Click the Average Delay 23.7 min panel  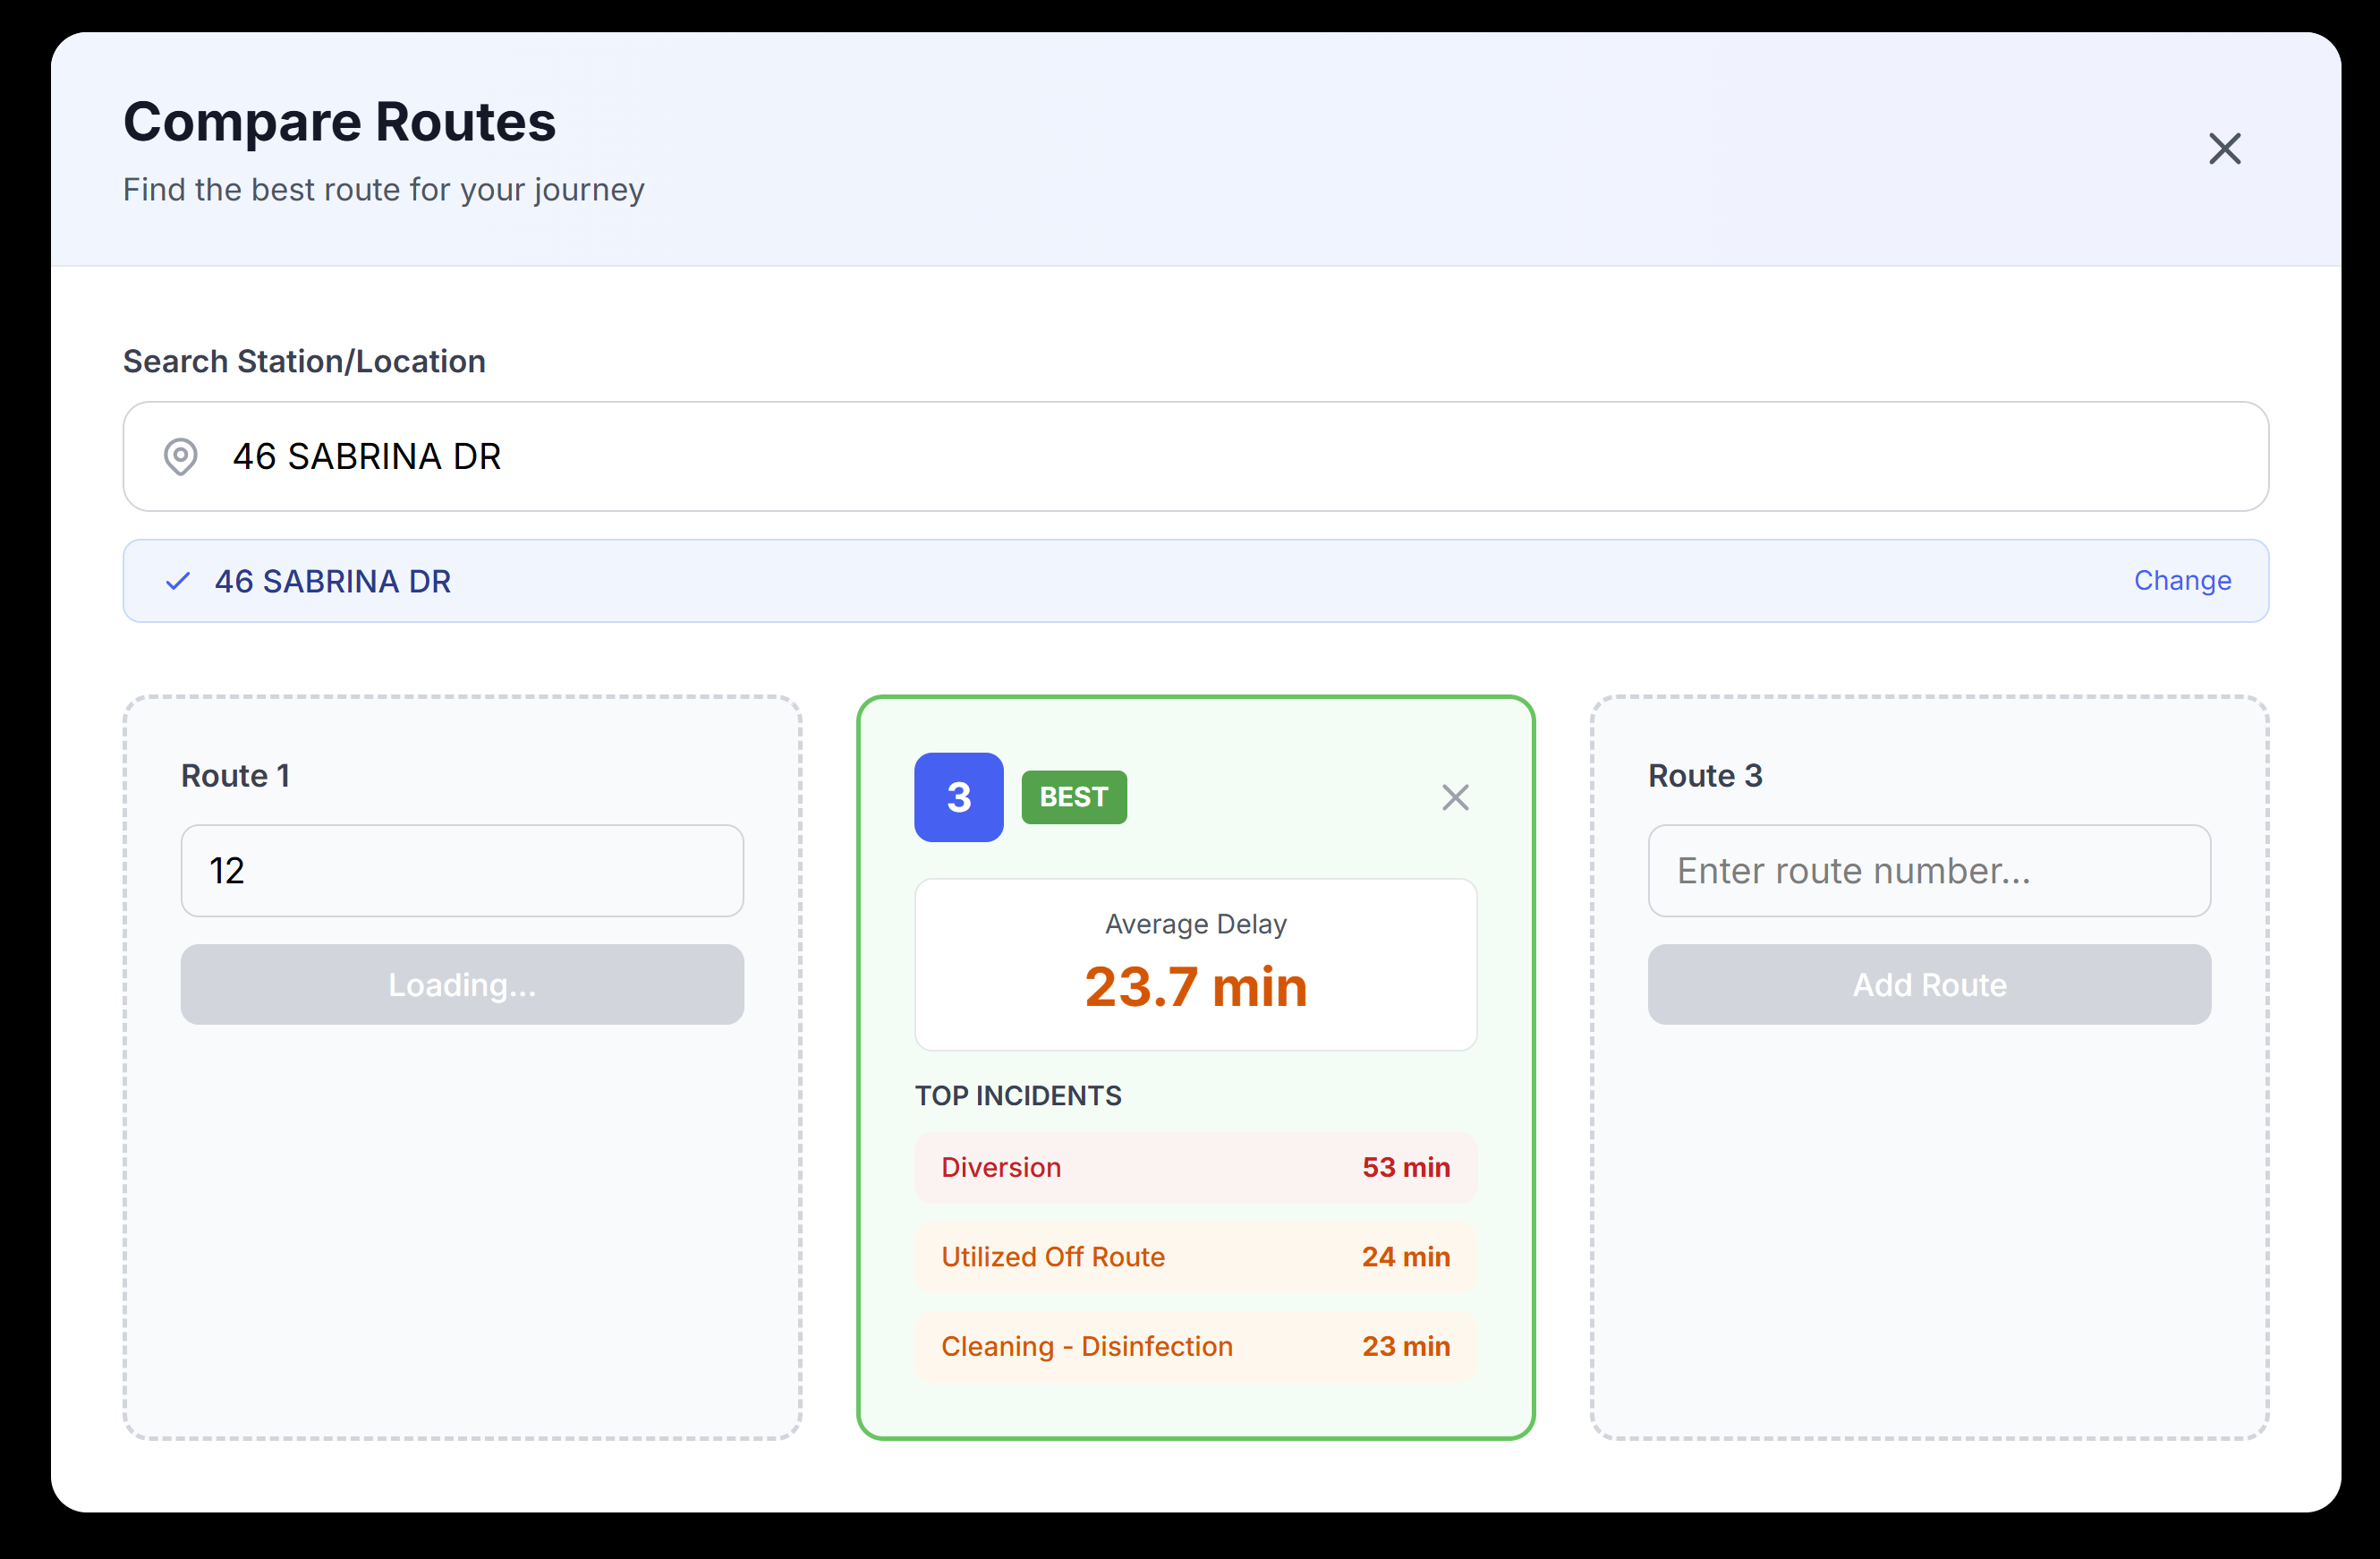[1195, 964]
